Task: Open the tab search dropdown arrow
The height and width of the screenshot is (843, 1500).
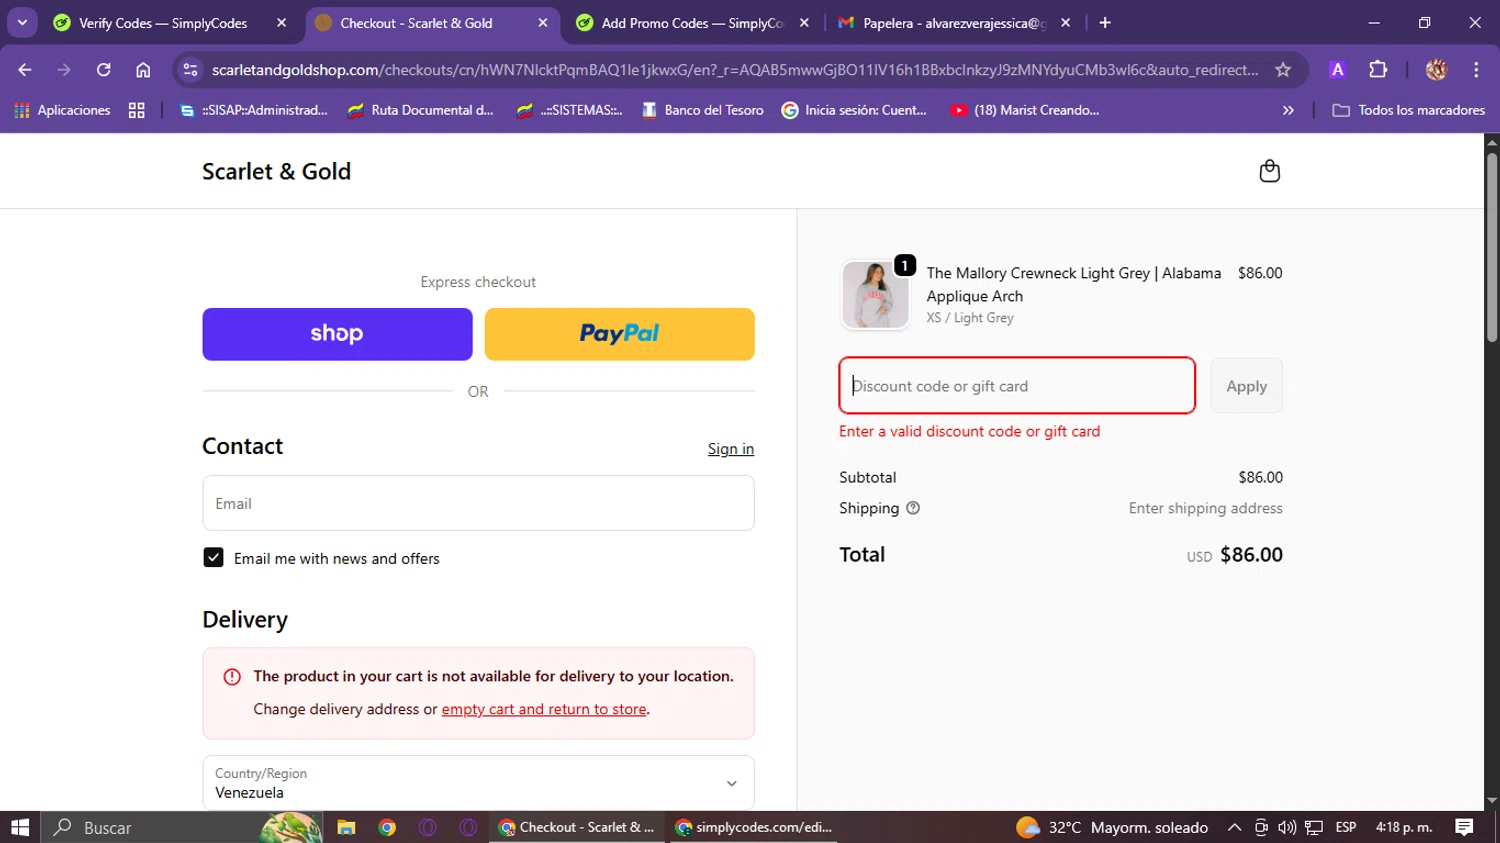Action: pyautogui.click(x=22, y=23)
